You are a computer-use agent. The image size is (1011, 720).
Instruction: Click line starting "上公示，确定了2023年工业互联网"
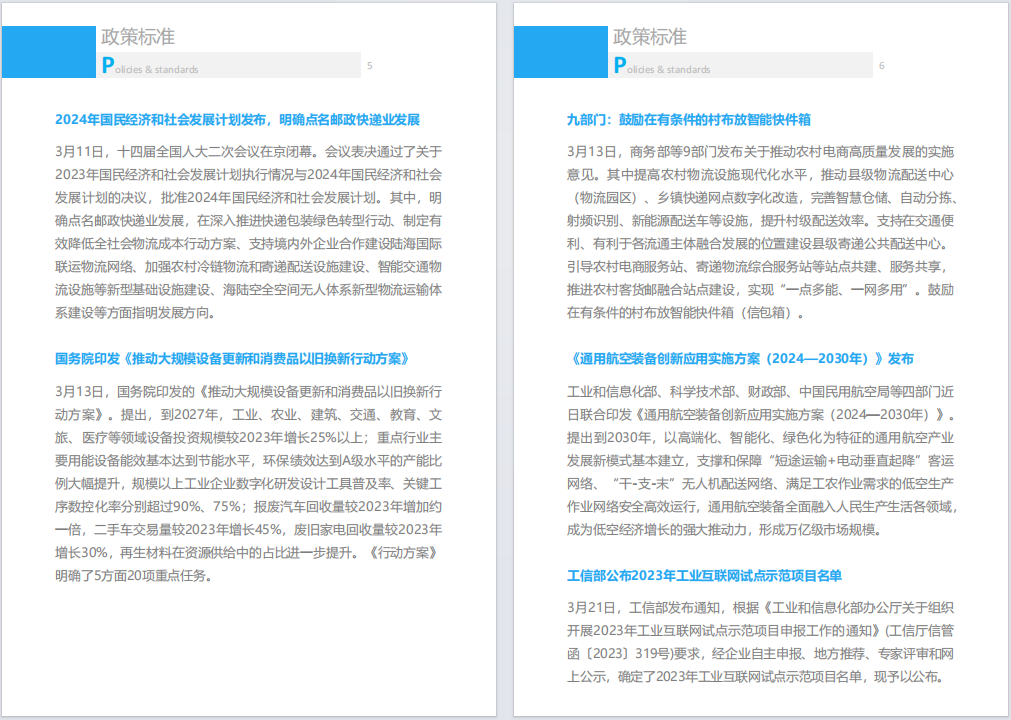758,677
